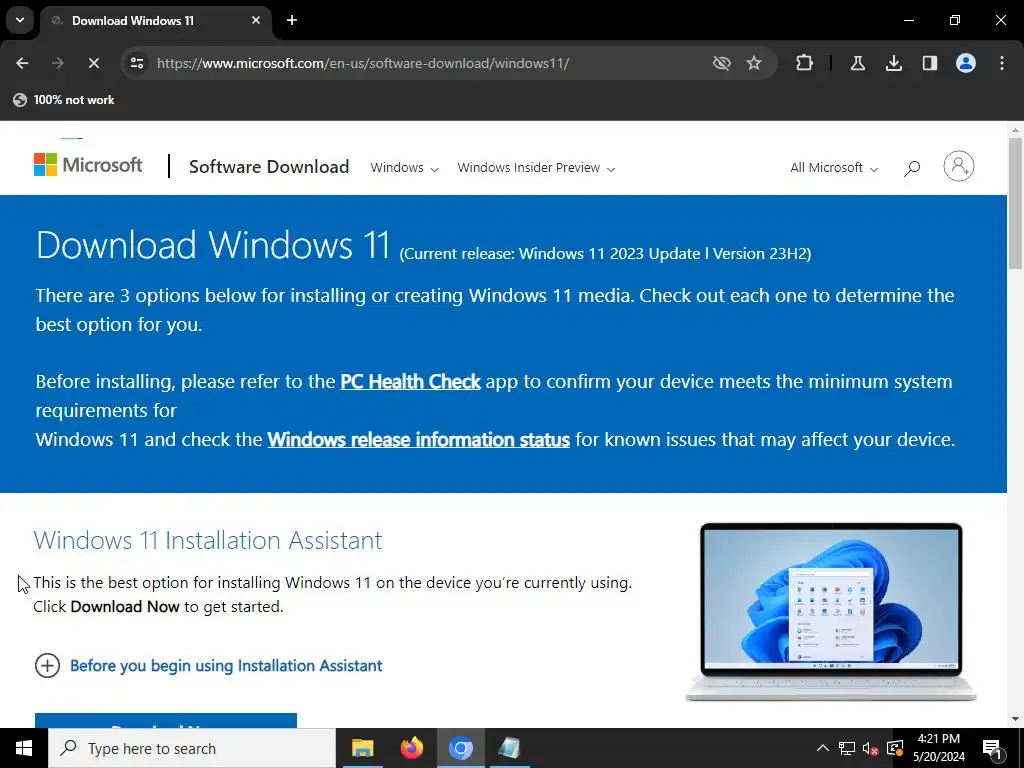Close the Download Windows 11 tab
Screen dimensions: 1024x768
pyautogui.click(x=256, y=20)
